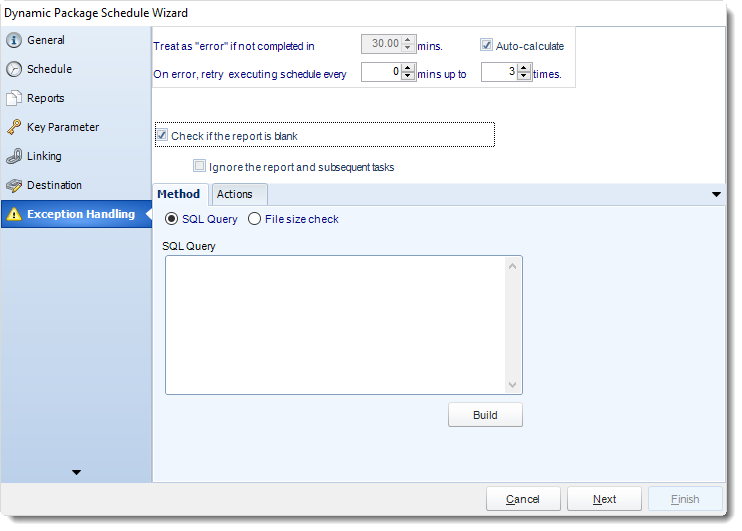742x531 pixels.
Task: Click the General info icon
Action: click(x=14, y=40)
